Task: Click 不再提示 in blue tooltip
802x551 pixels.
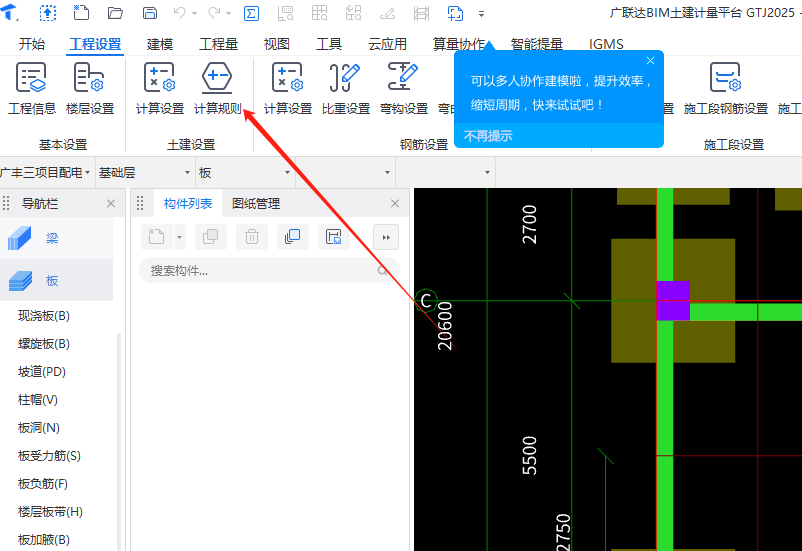Action: (488, 136)
